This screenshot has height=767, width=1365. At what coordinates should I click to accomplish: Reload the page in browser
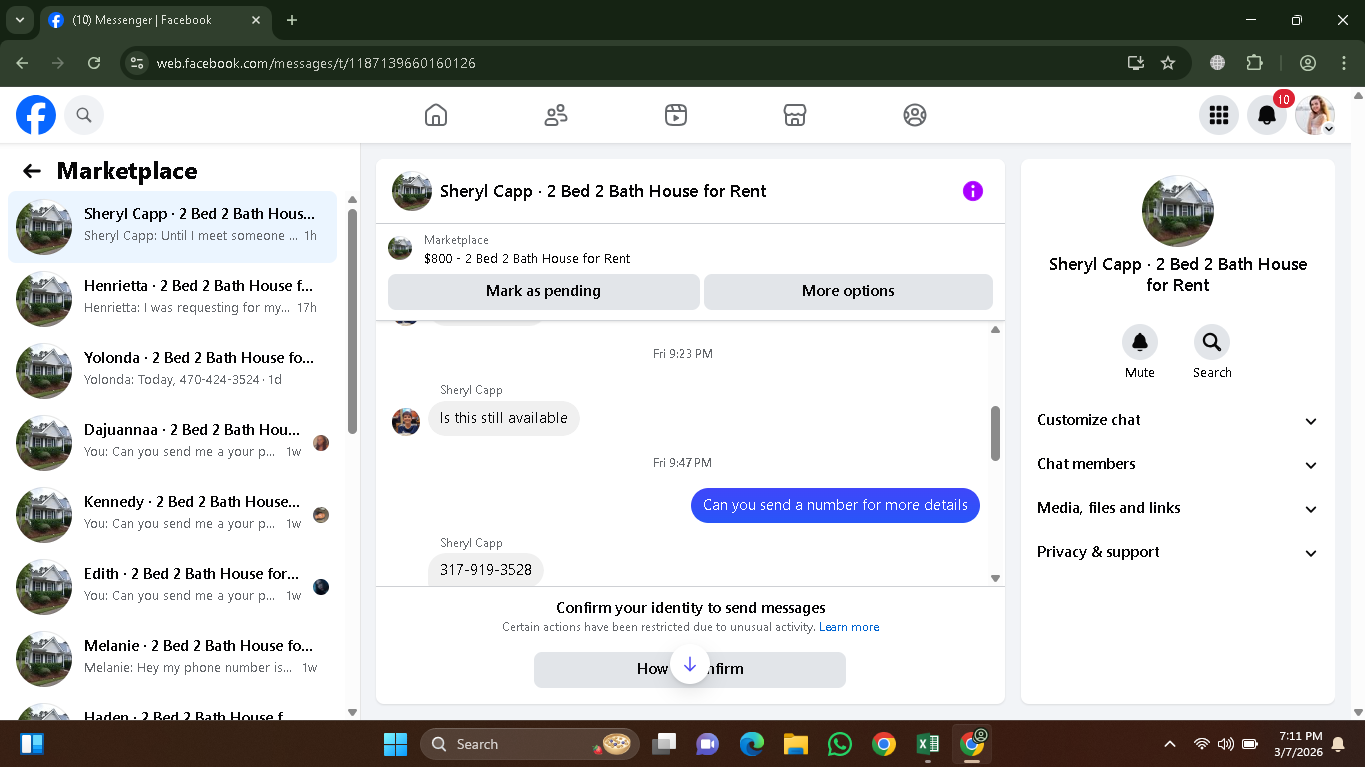[x=94, y=63]
